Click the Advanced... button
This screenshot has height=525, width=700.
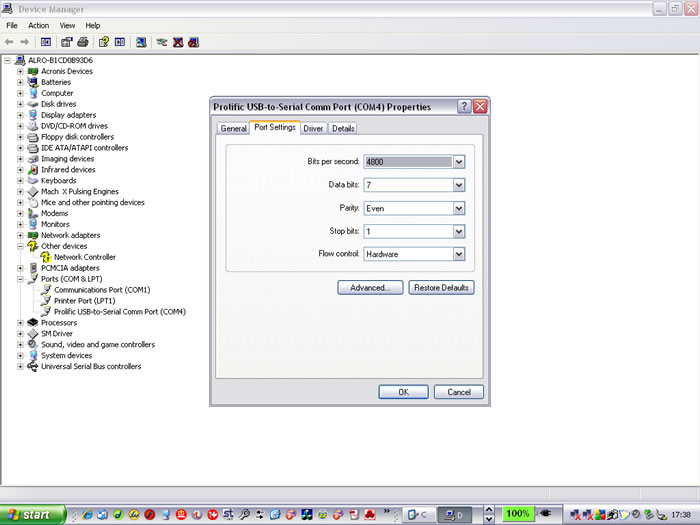(x=370, y=288)
